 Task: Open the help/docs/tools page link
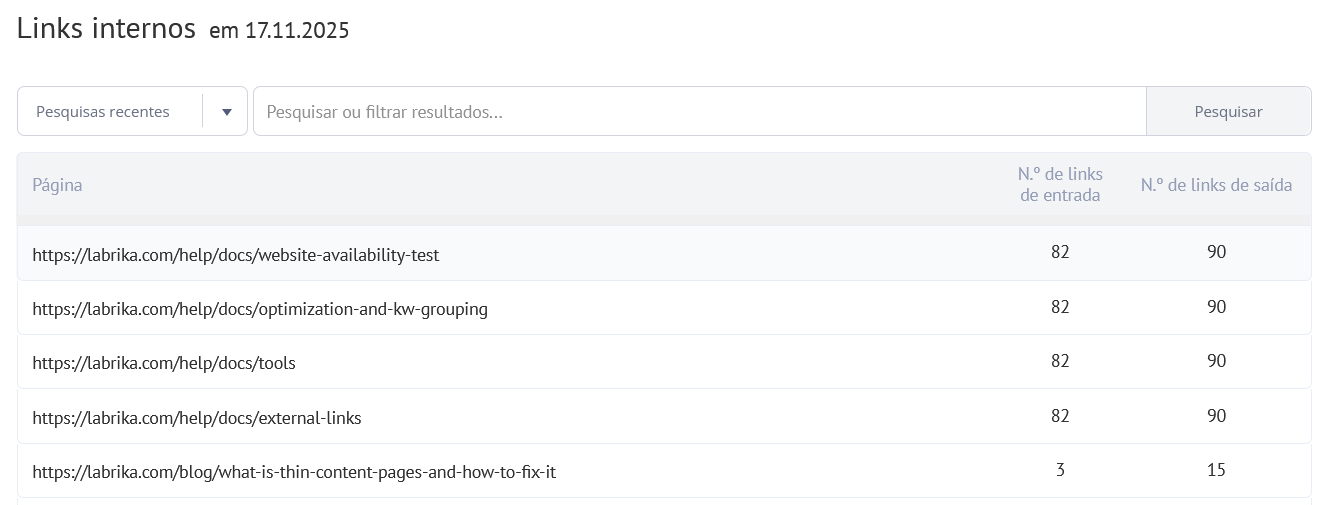click(x=164, y=363)
